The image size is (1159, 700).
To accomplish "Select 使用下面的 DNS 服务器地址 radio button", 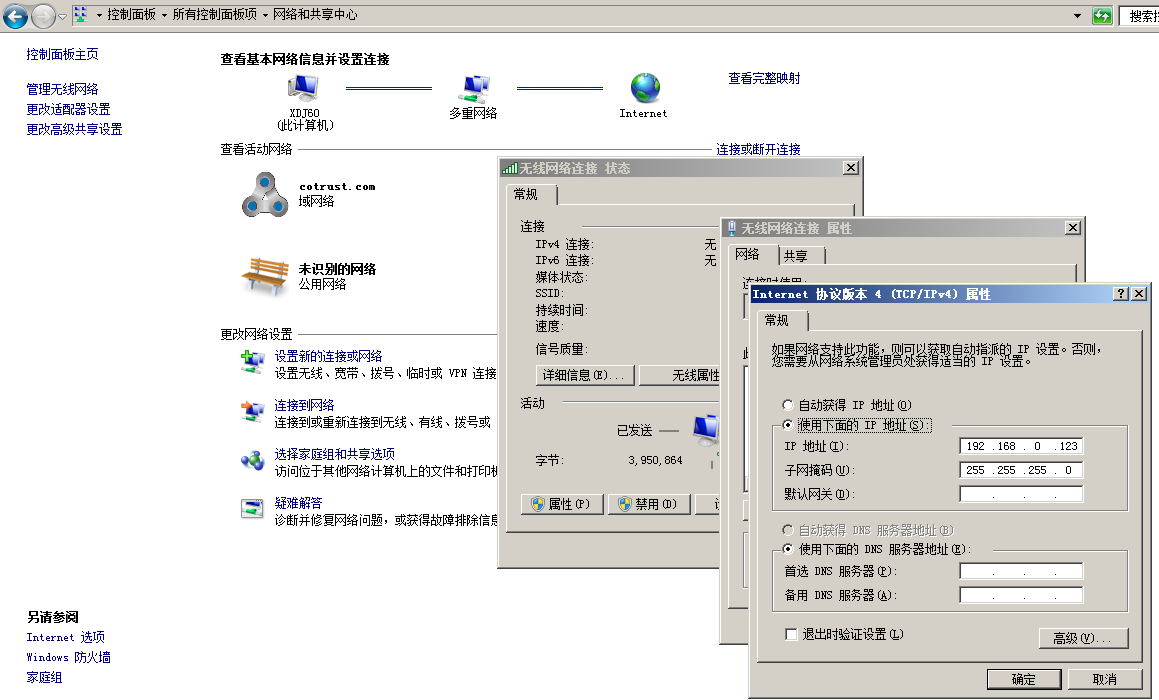I will pyautogui.click(x=788, y=549).
